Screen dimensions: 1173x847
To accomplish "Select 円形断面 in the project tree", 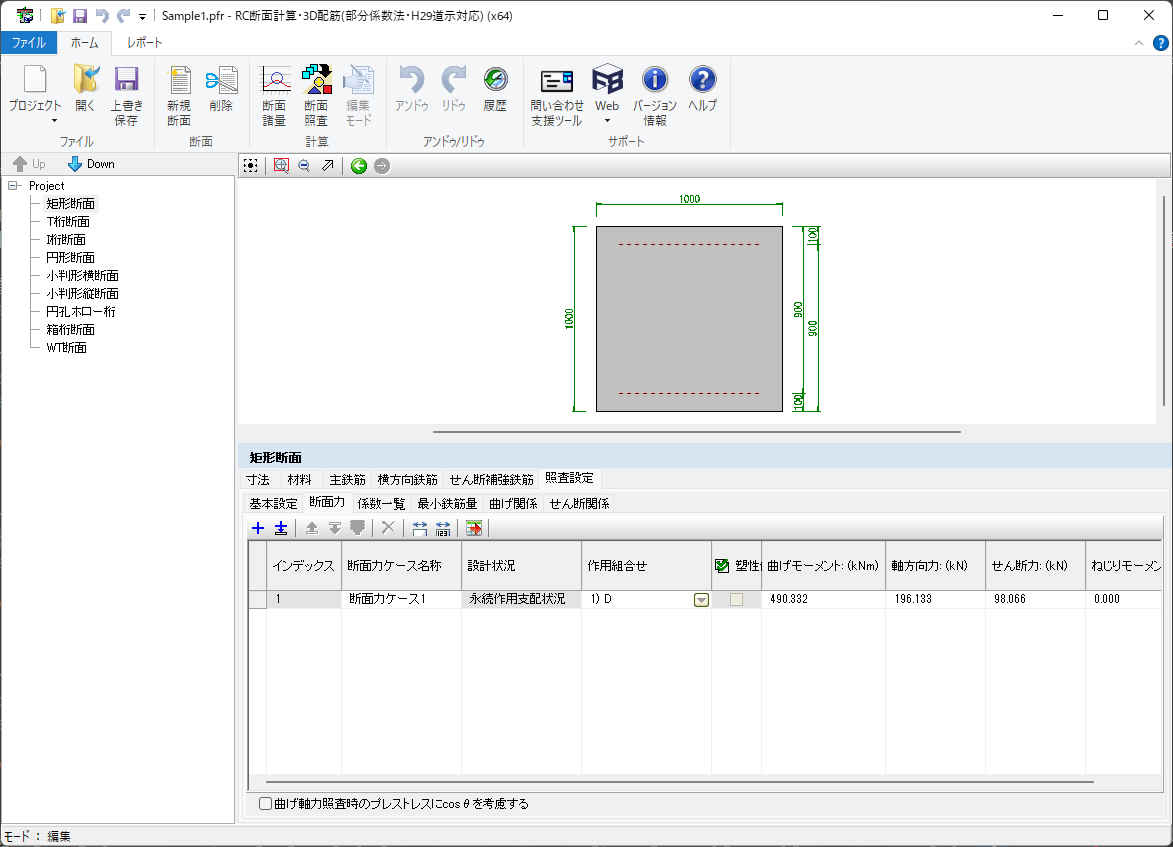I will tap(70, 258).
